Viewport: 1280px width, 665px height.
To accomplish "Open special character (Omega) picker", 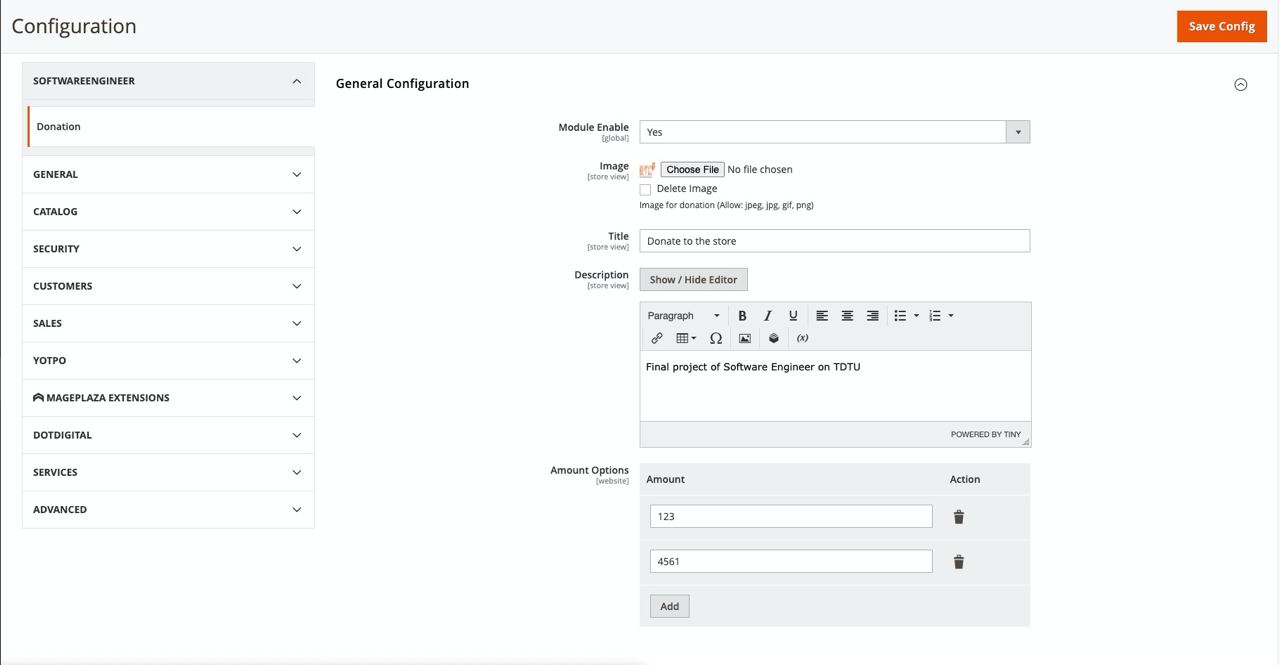I will tap(716, 338).
